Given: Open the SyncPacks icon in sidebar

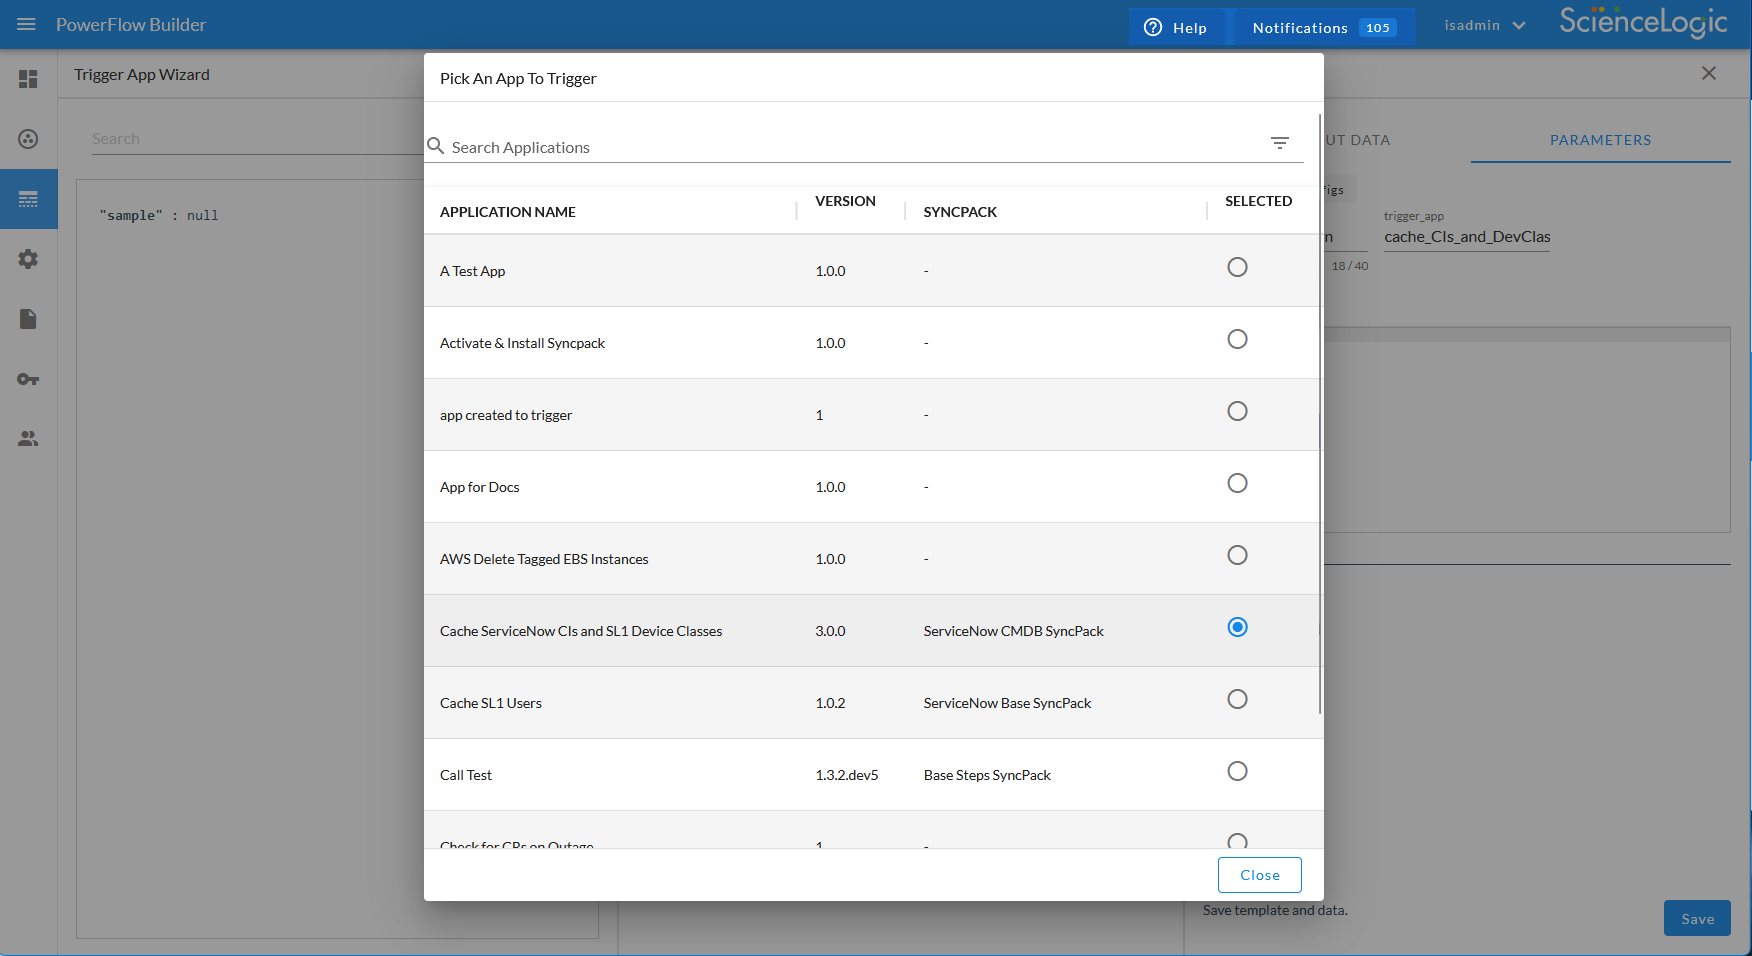Looking at the screenshot, I should point(28,139).
